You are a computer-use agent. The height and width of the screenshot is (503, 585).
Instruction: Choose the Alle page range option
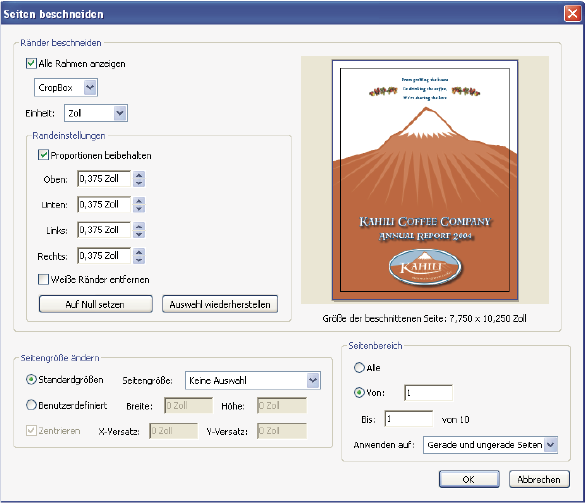[x=359, y=368]
